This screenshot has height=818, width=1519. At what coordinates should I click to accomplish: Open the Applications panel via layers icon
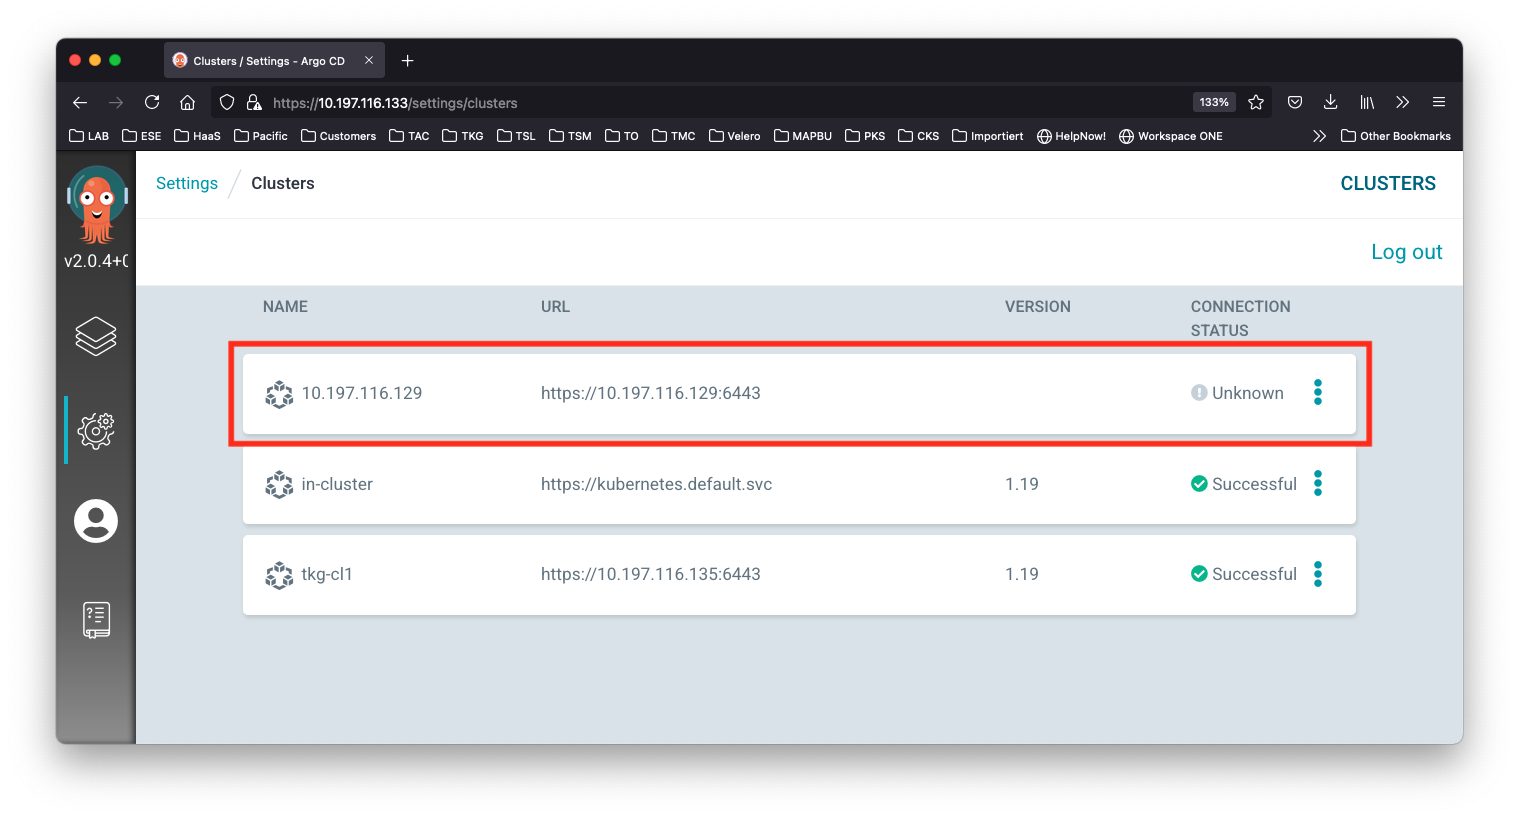[95, 336]
